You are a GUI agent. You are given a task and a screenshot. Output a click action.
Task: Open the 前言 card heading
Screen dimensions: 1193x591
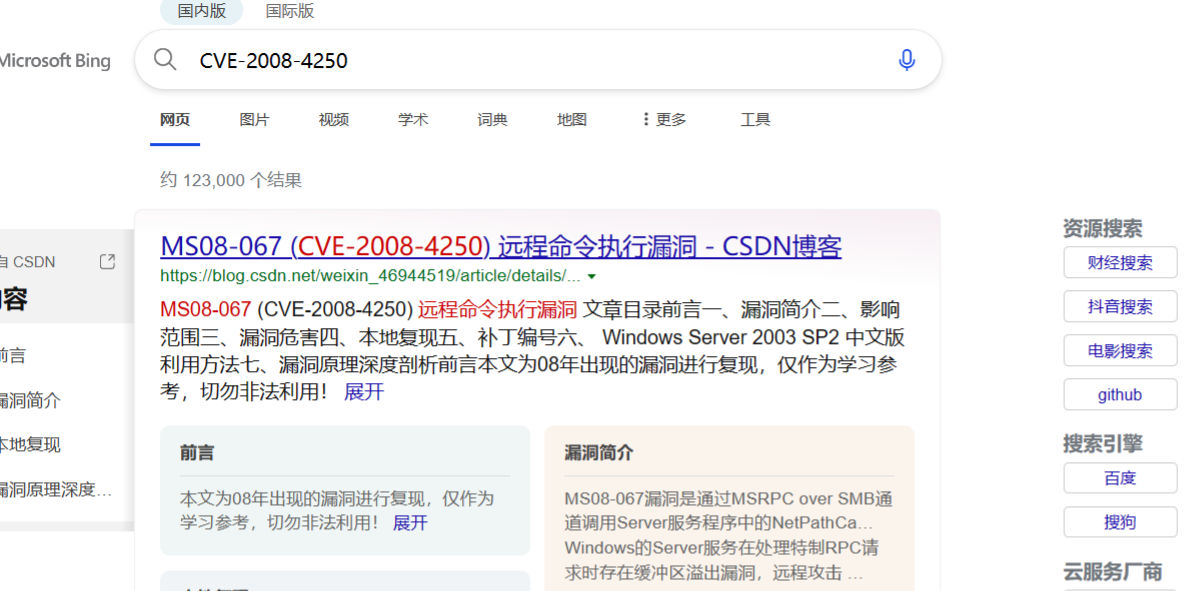(x=197, y=453)
